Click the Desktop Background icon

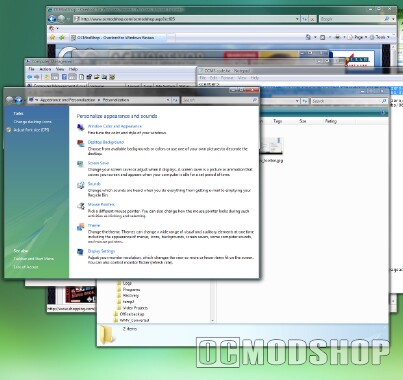point(81,144)
